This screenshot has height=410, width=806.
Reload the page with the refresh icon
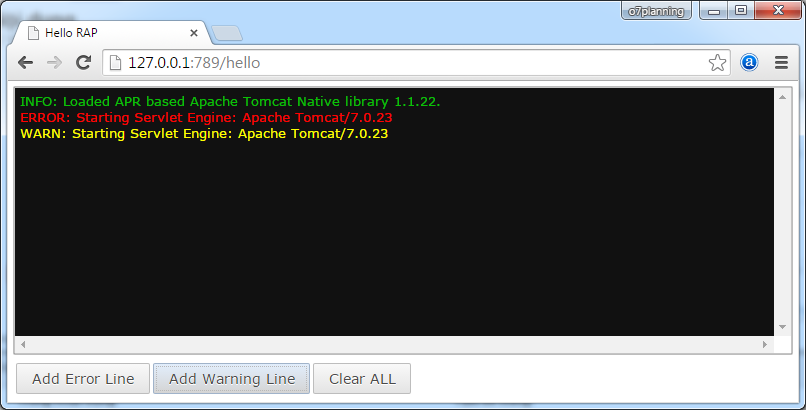pyautogui.click(x=83, y=63)
